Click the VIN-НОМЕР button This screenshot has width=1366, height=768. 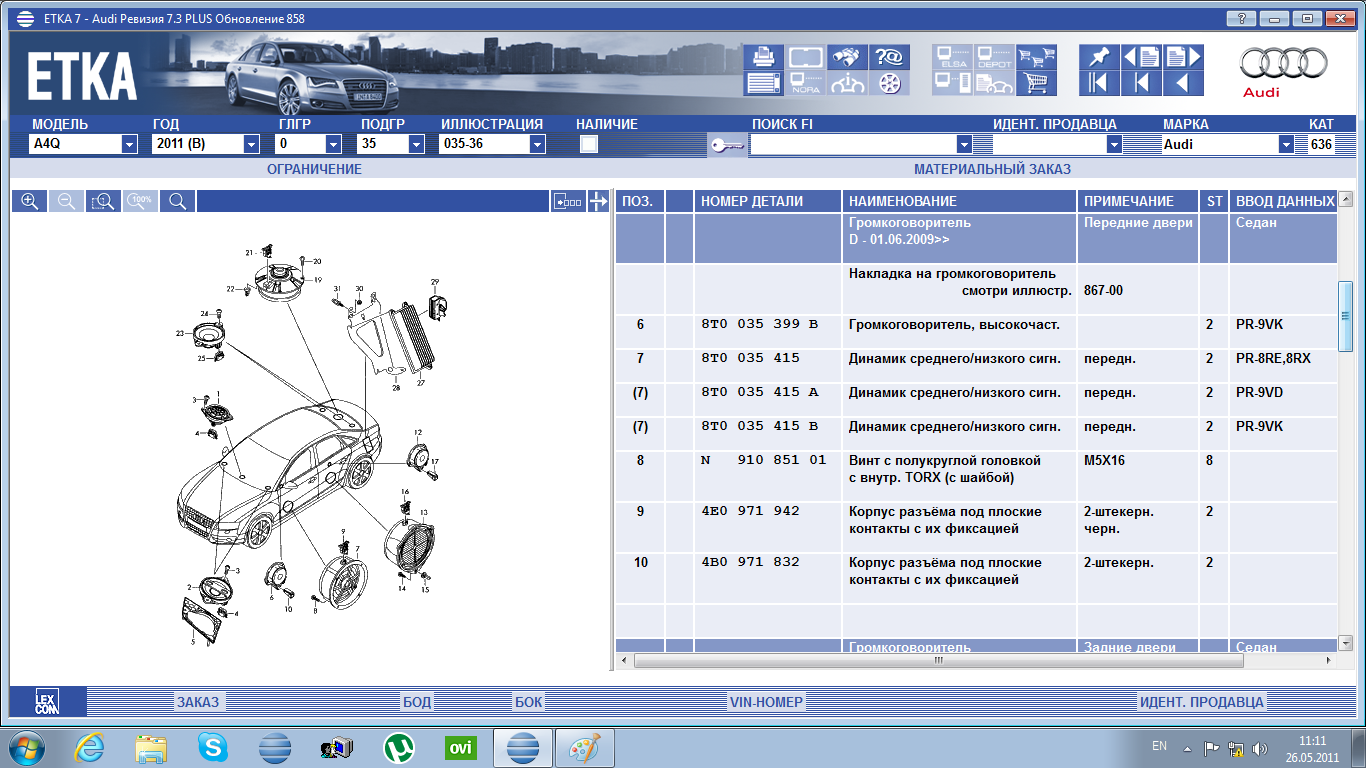[766, 702]
